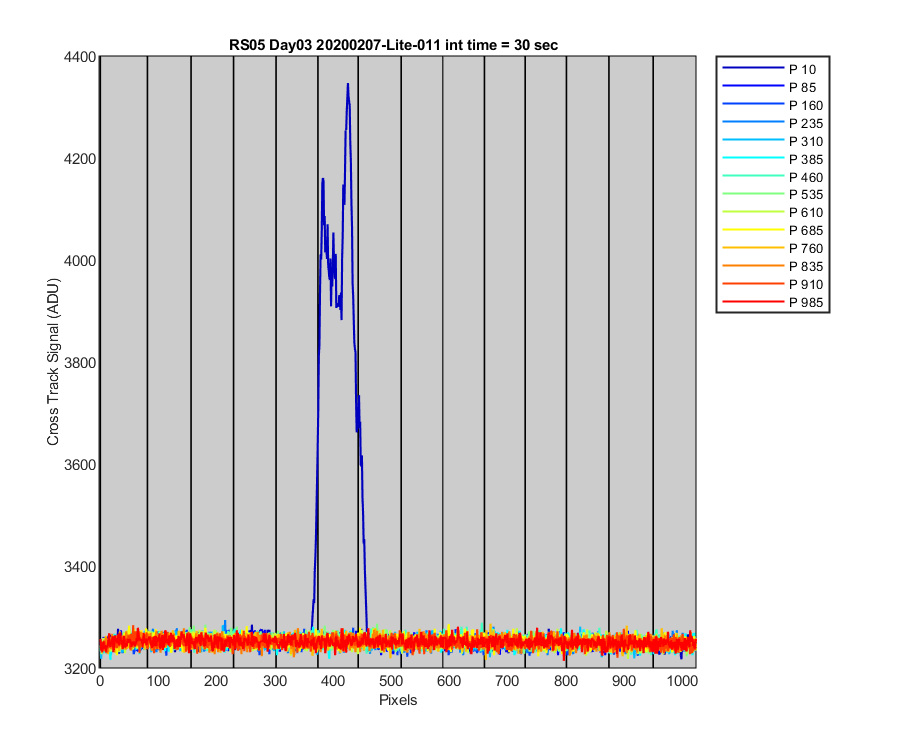Select the P 535 legend entry
The image size is (900, 750).
773,195
